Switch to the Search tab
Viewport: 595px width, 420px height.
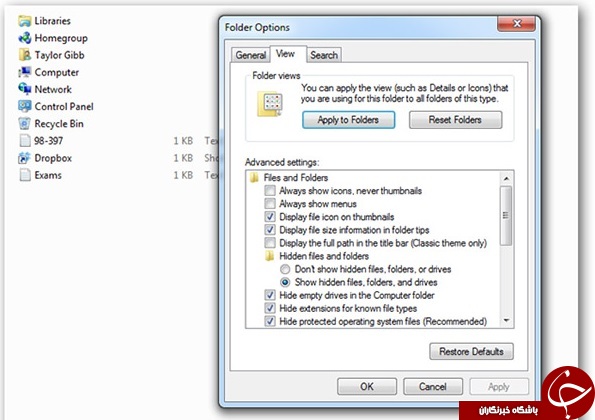pyautogui.click(x=324, y=55)
